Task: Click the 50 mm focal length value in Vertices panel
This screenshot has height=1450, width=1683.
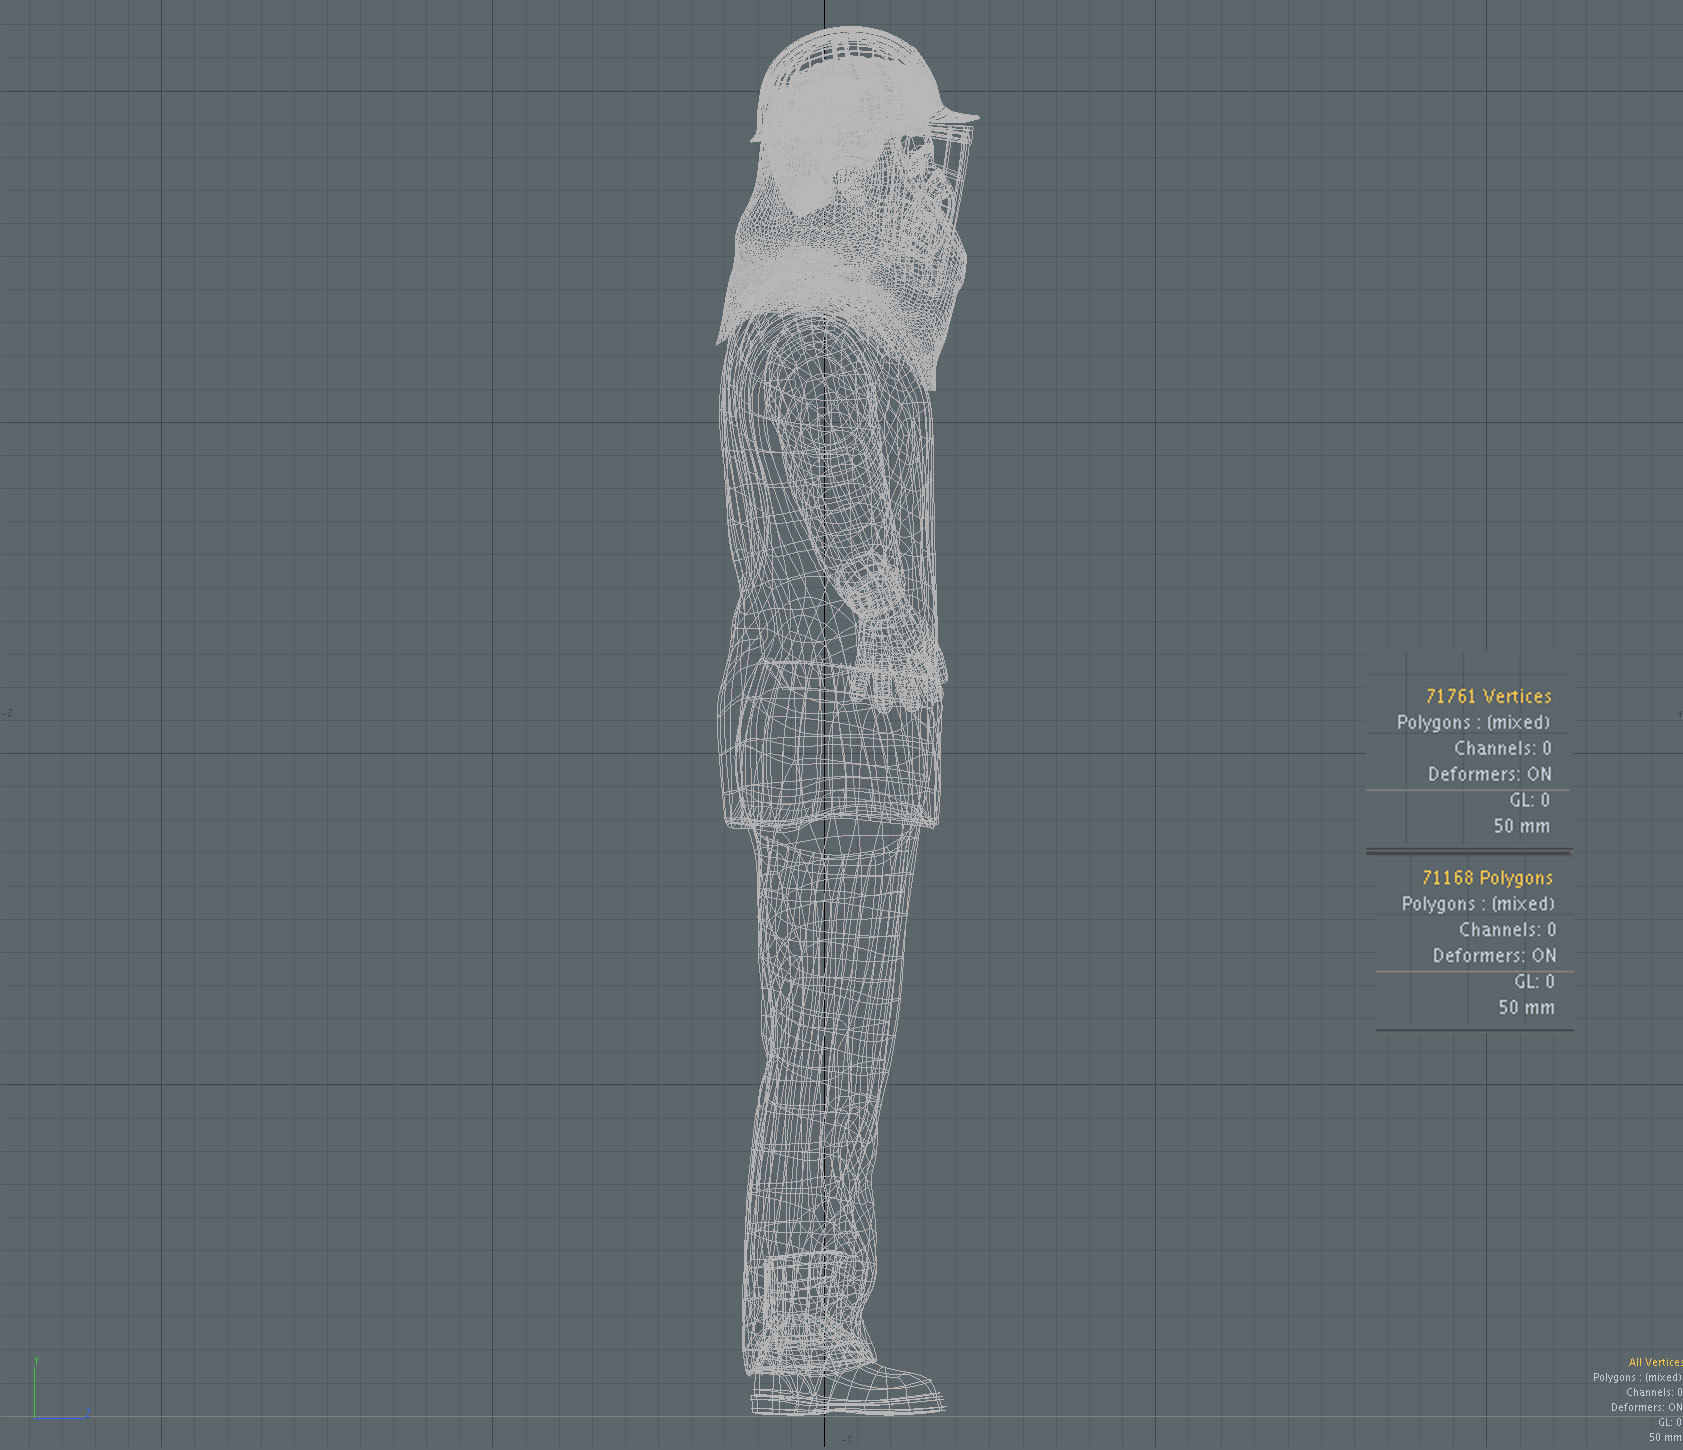Action: click(1521, 826)
